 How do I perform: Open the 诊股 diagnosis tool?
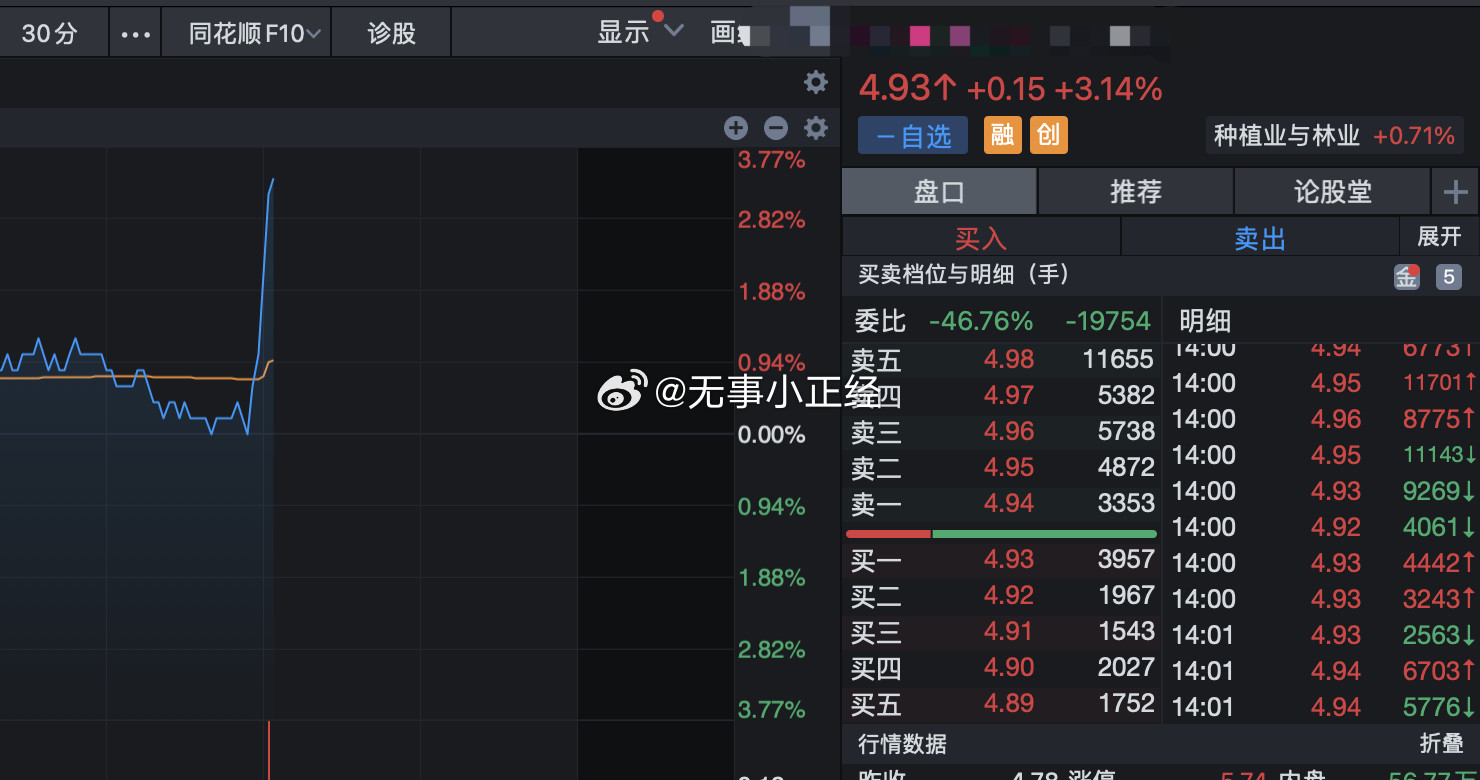click(391, 33)
